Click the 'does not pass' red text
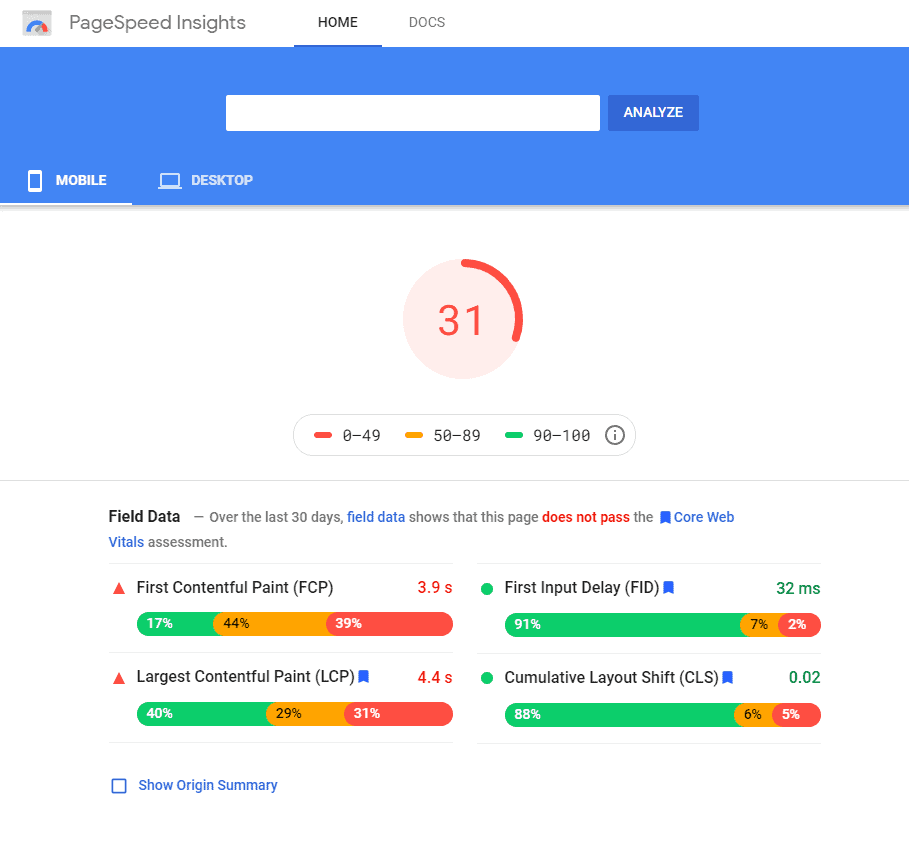Image resolution: width=909 pixels, height=845 pixels. 586,517
